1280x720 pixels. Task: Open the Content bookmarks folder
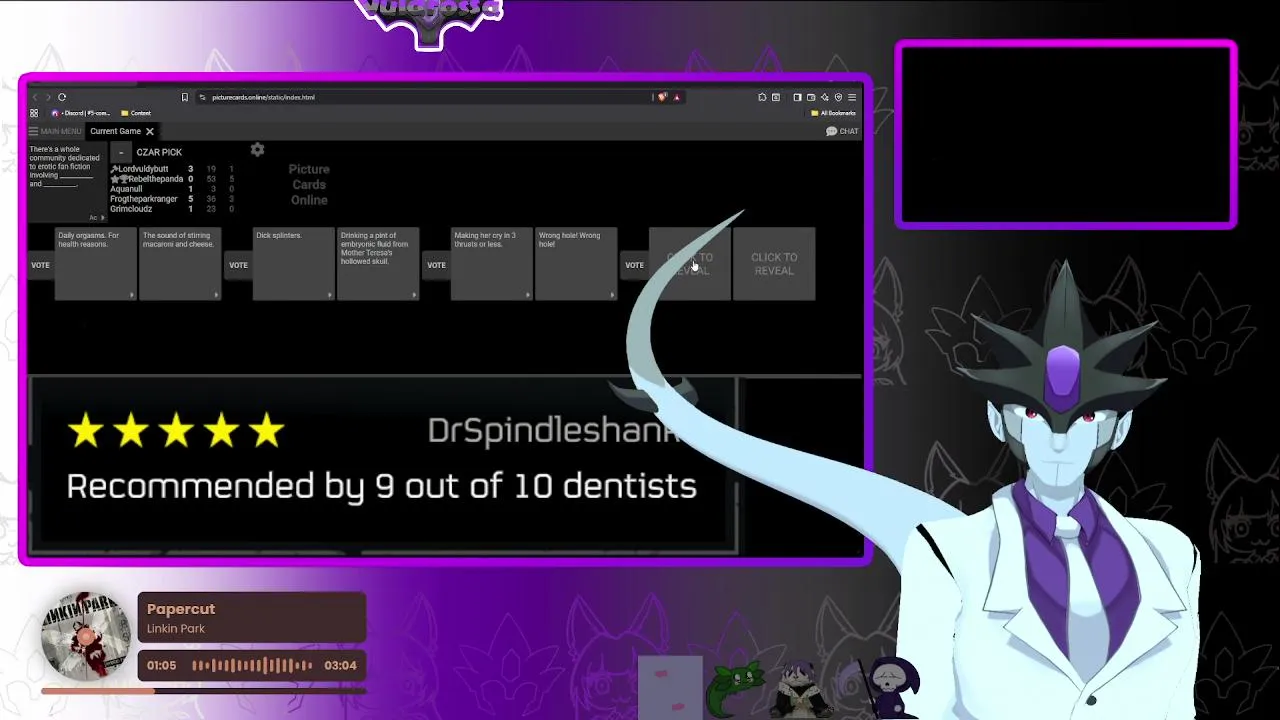point(136,113)
